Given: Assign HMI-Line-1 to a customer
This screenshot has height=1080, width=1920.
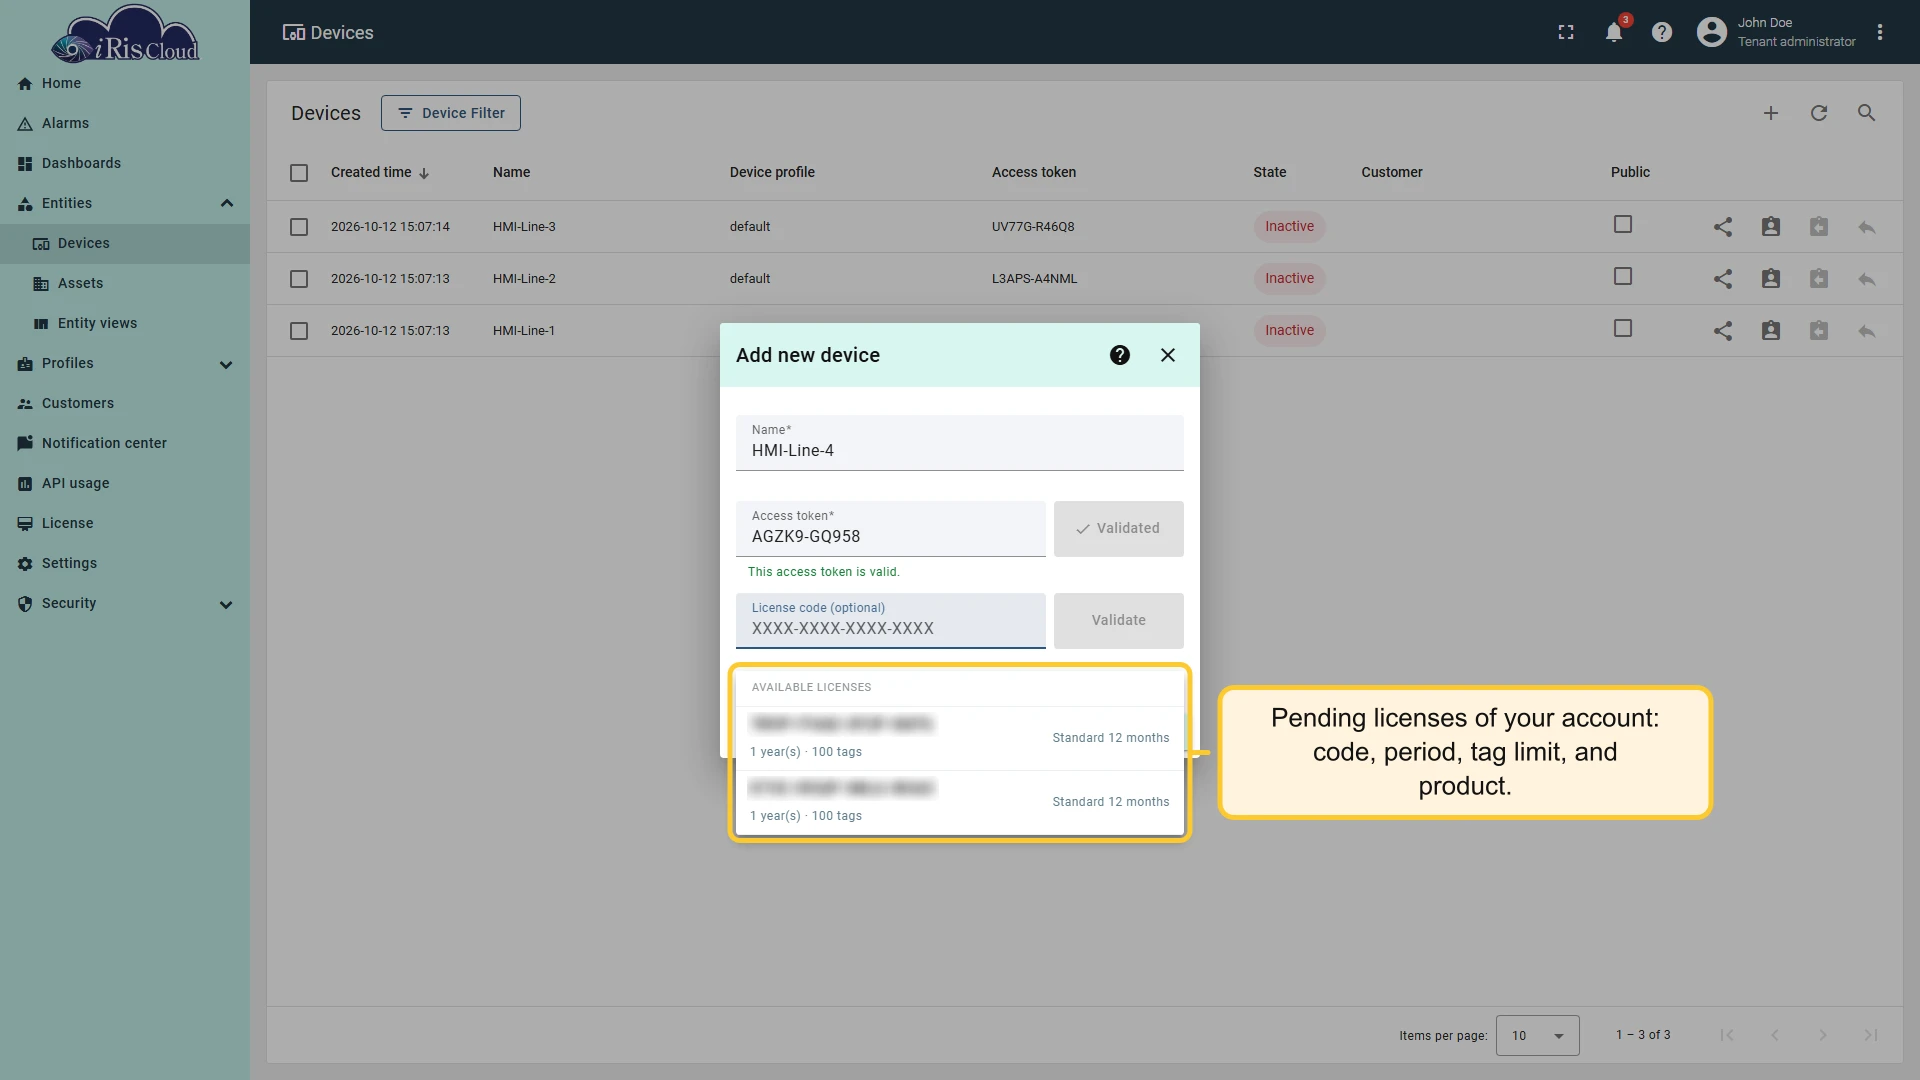Looking at the screenshot, I should 1771,331.
